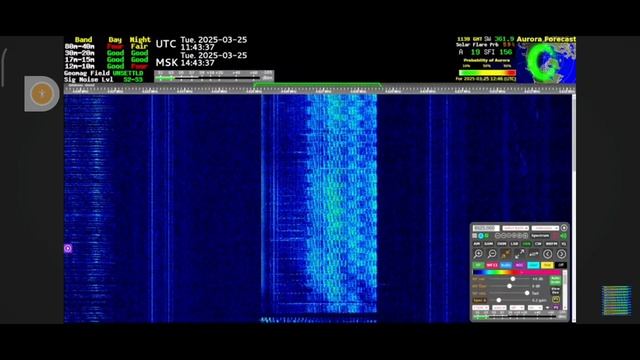This screenshot has width=640, height=360.
Task: Switch to the green WF tab
Action: [x=478, y=265]
